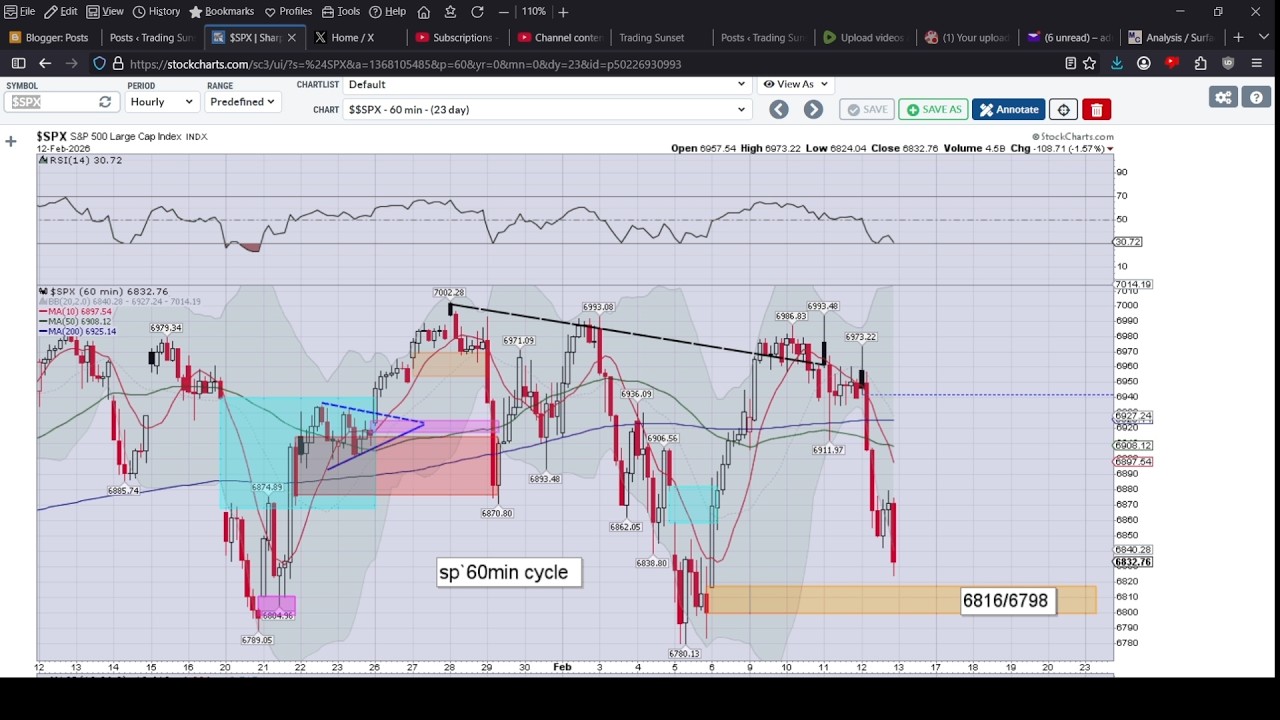
Task: Switch to the Upload videos tab
Action: coord(864,38)
